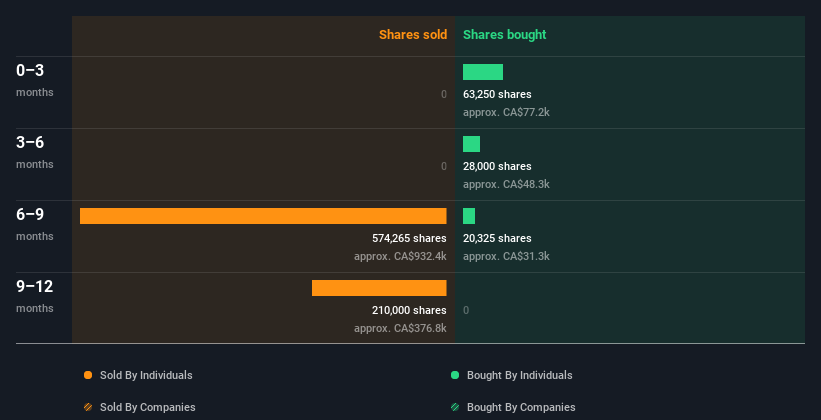Toggle the Sold By Companies legend label

point(147,407)
